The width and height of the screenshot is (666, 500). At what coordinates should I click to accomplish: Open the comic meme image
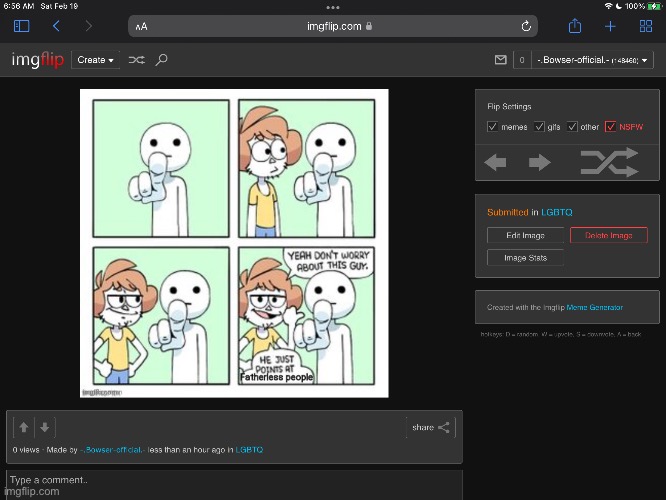(234, 243)
